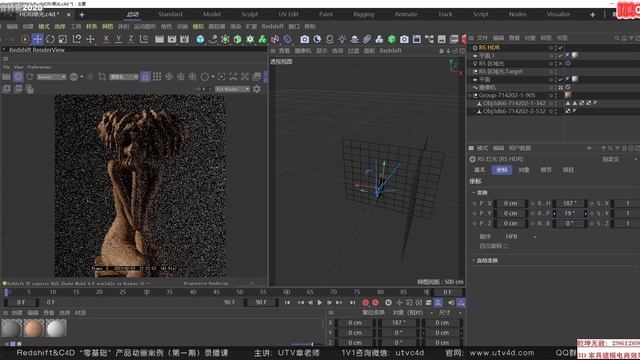The image size is (640, 360).
Task: Open RenderView settings gear icon
Action: point(257,89)
